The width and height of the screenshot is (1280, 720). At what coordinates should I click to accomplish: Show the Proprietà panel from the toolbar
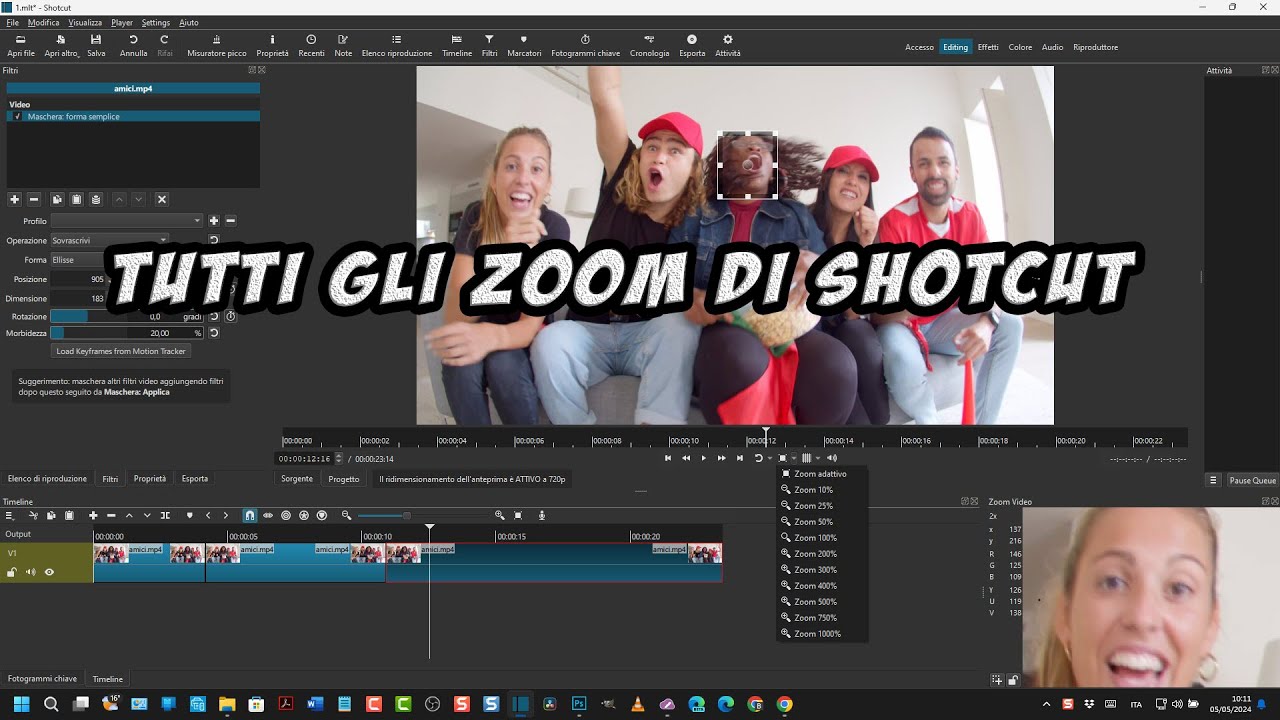pyautogui.click(x=272, y=46)
